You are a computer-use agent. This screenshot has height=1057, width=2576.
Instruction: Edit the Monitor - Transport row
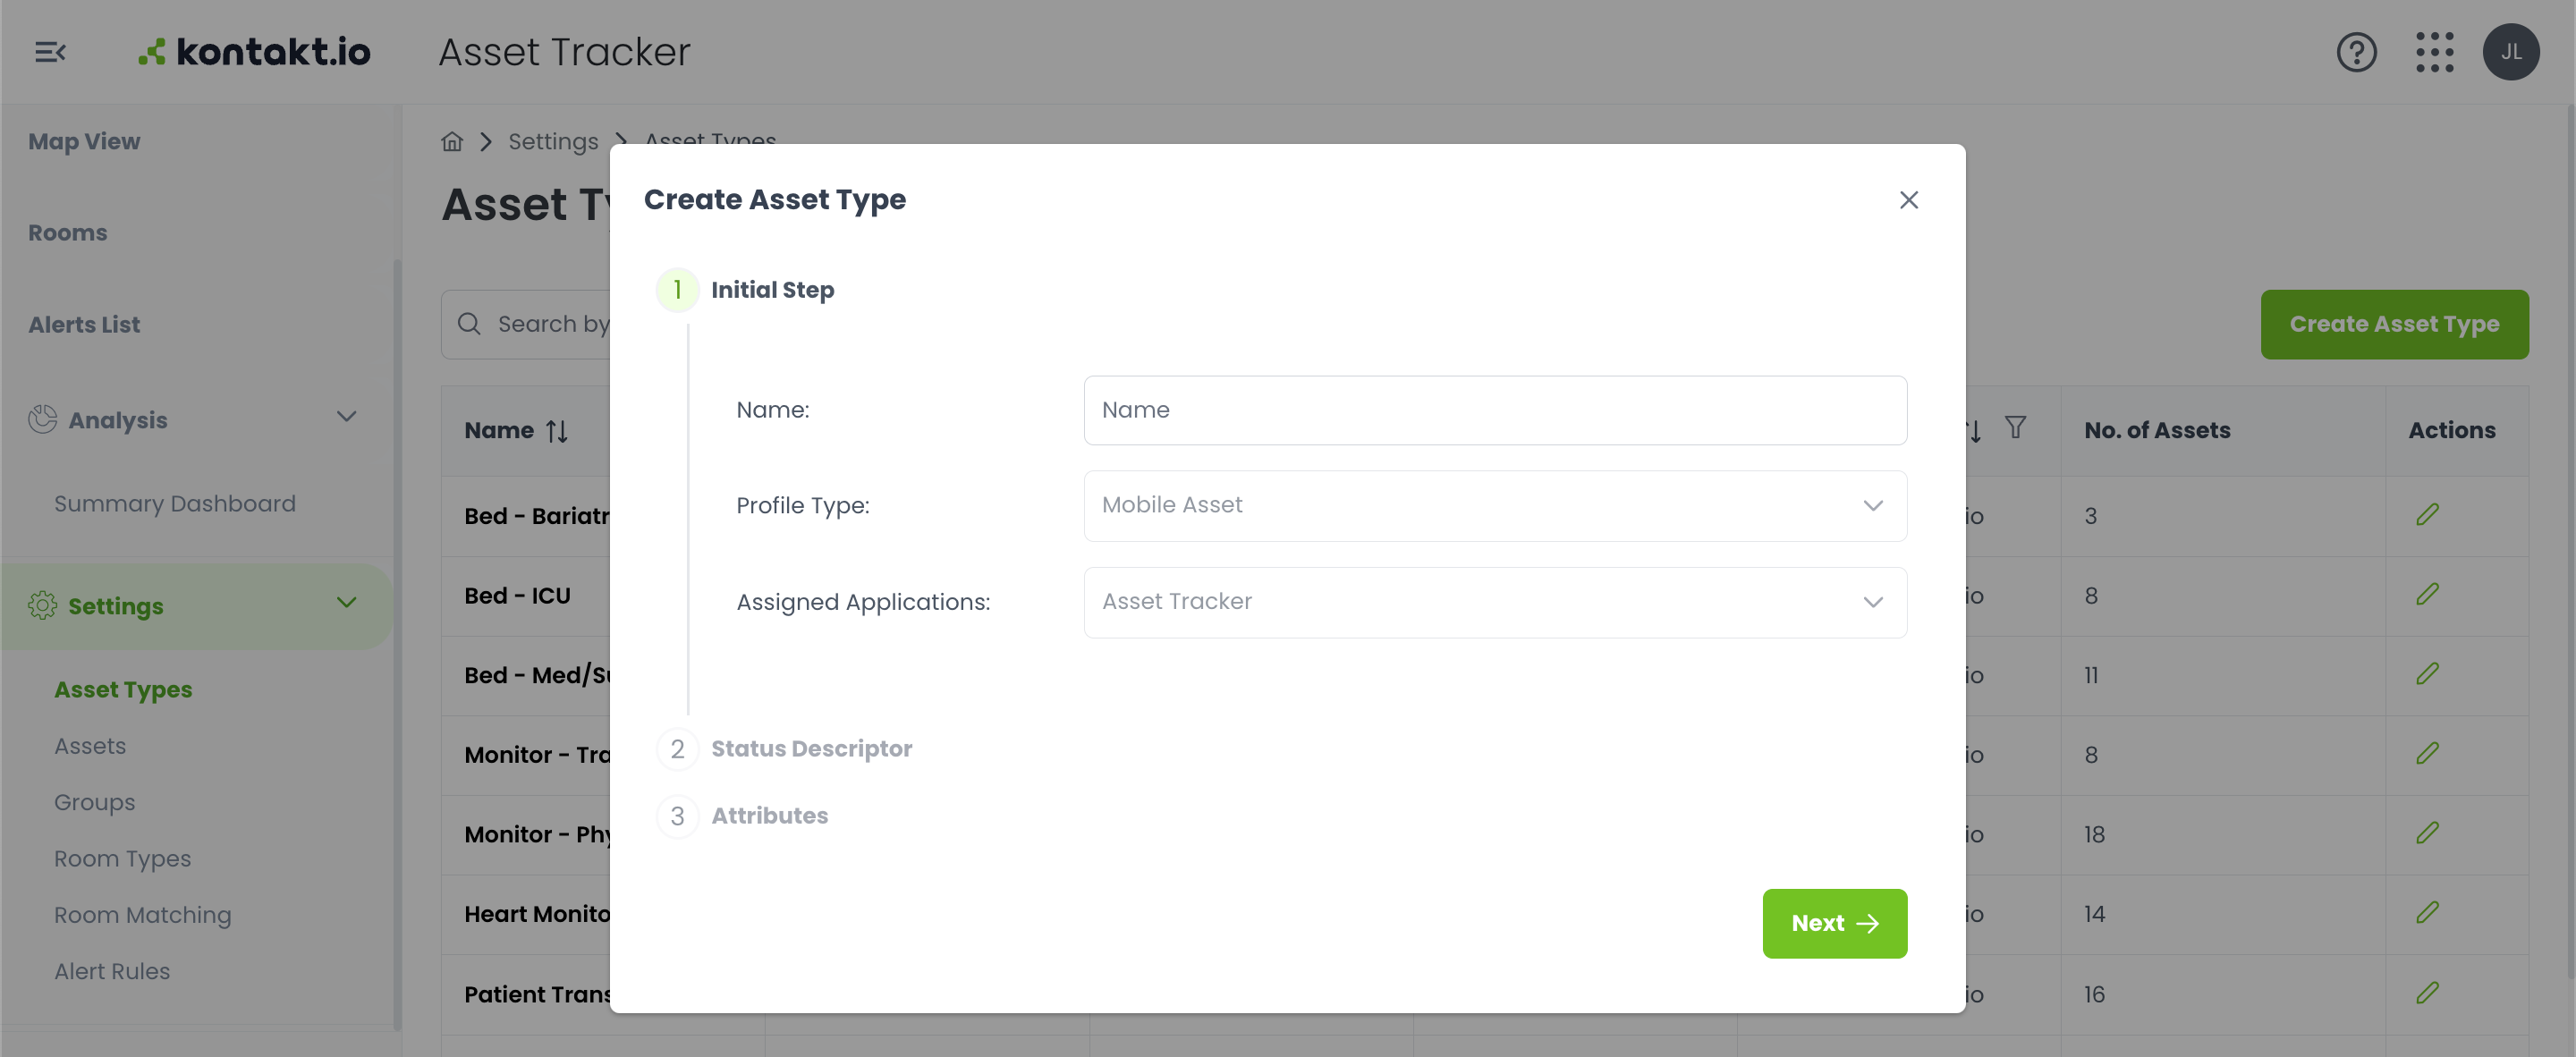pos(2427,754)
